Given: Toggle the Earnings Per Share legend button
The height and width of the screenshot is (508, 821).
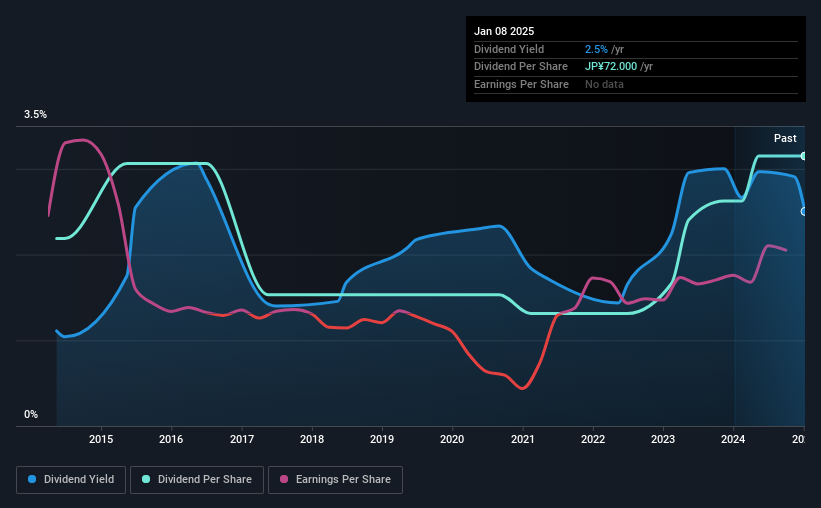Looking at the screenshot, I should [x=335, y=480].
